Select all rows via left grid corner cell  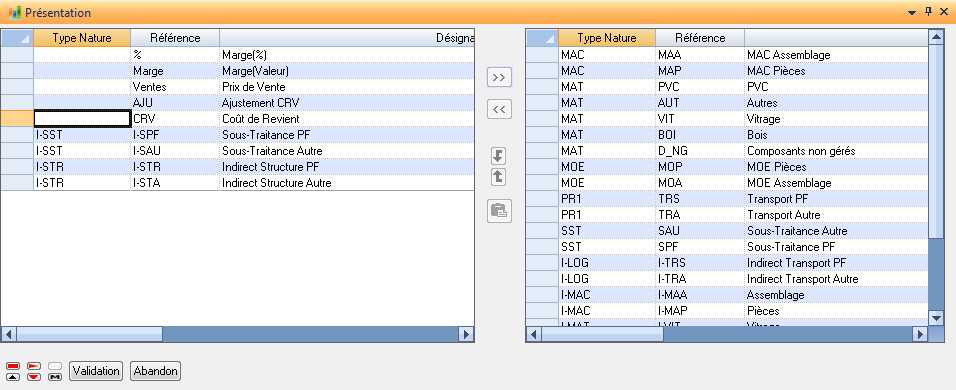coord(16,38)
